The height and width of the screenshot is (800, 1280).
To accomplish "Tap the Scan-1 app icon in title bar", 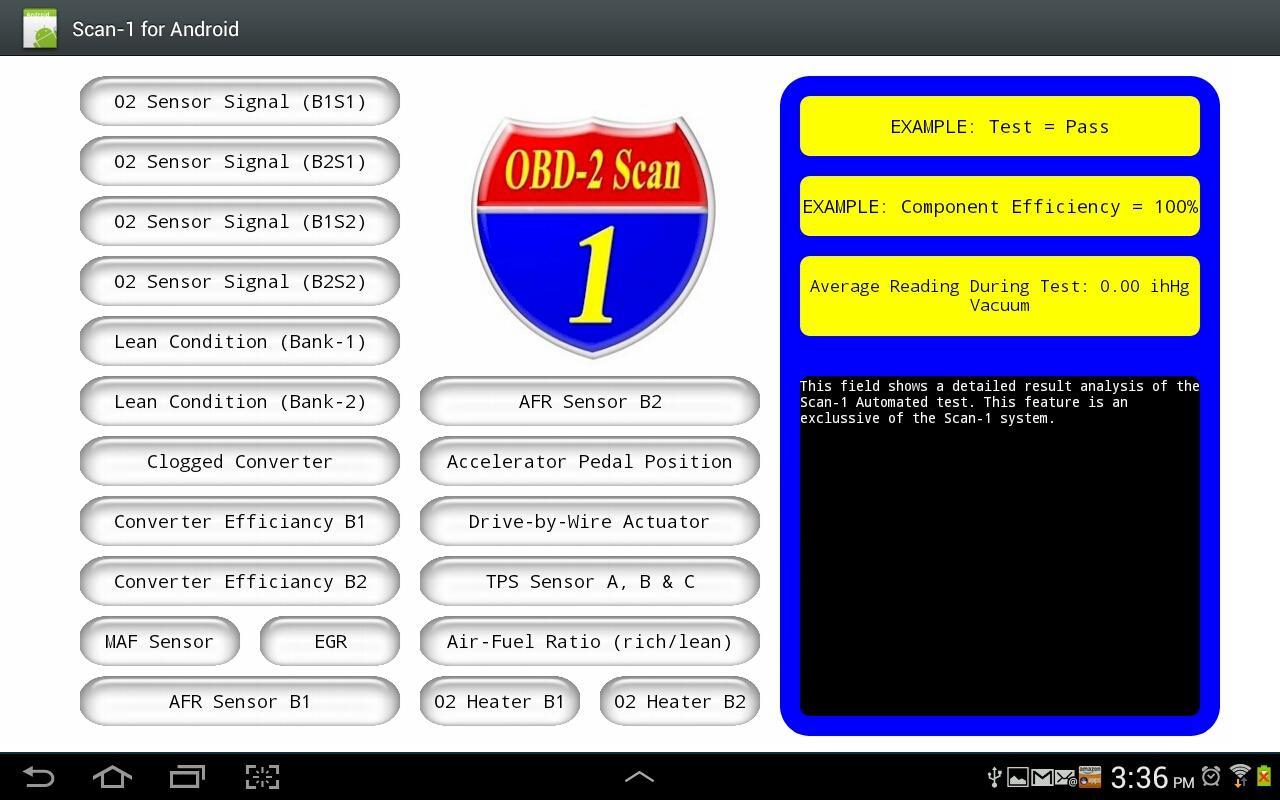I will tap(38, 27).
